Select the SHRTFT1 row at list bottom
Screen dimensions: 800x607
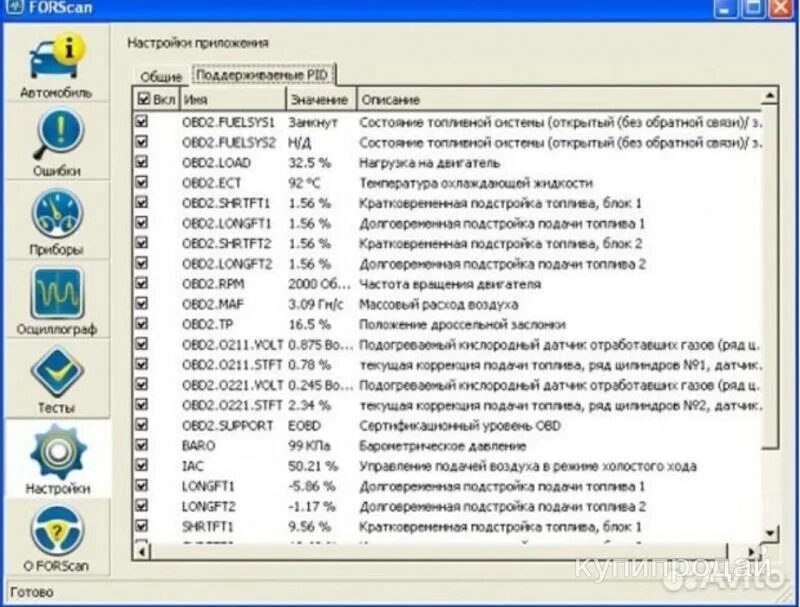[x=208, y=527]
